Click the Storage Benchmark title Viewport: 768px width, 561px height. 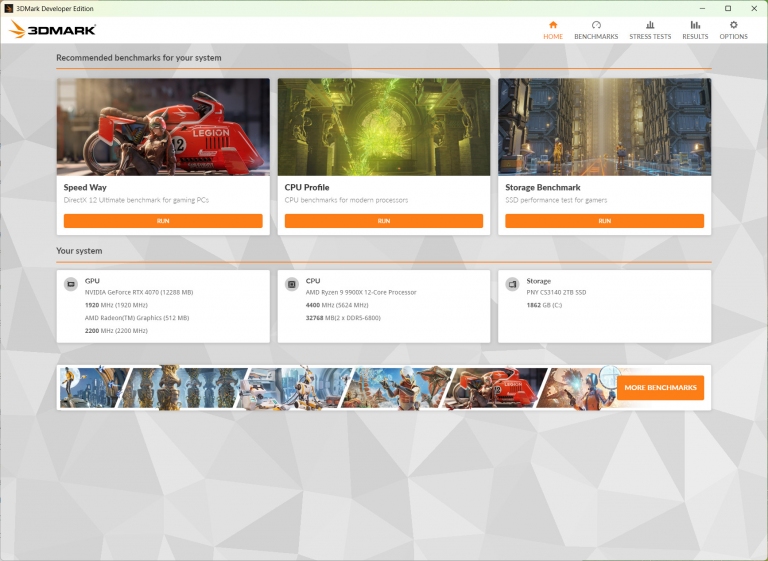543,188
